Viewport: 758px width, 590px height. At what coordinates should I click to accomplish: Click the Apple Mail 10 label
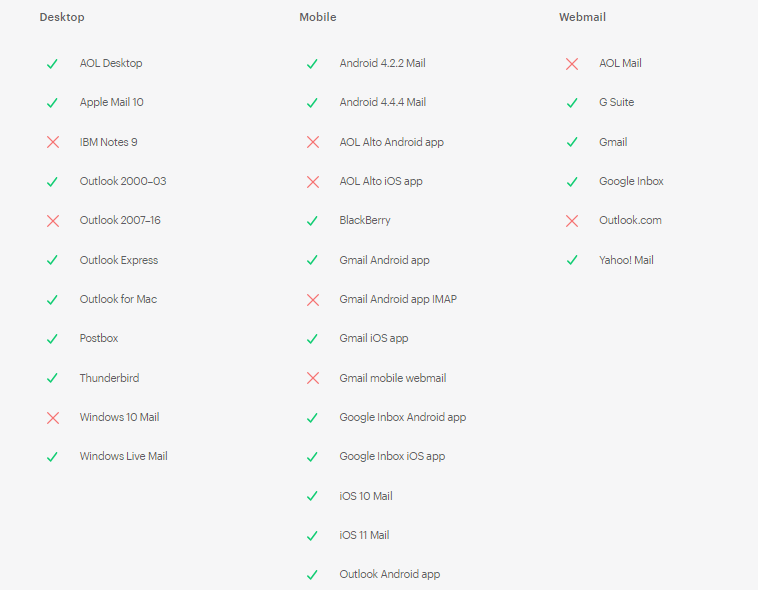click(x=112, y=102)
